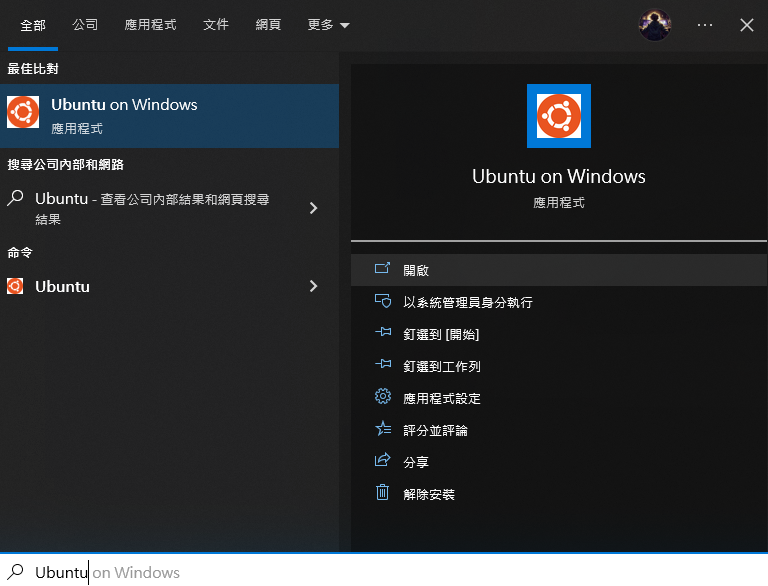Click the Ubuntu on Windows title in preview pane
The image size is (768, 586).
[559, 176]
